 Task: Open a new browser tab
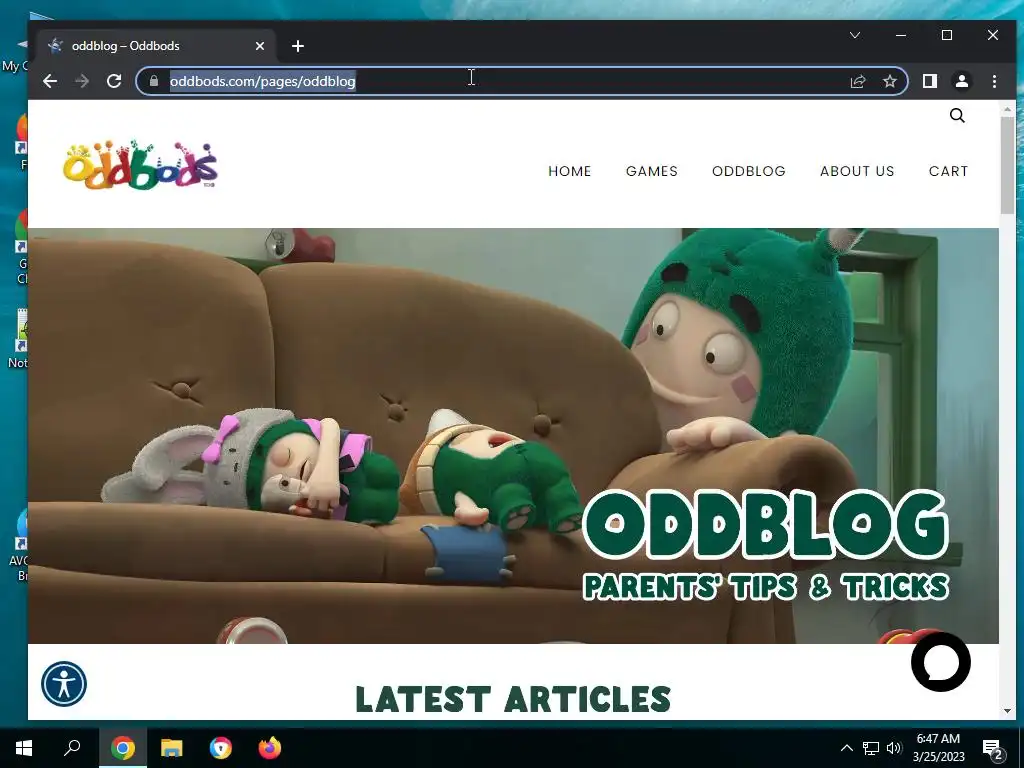click(x=298, y=46)
